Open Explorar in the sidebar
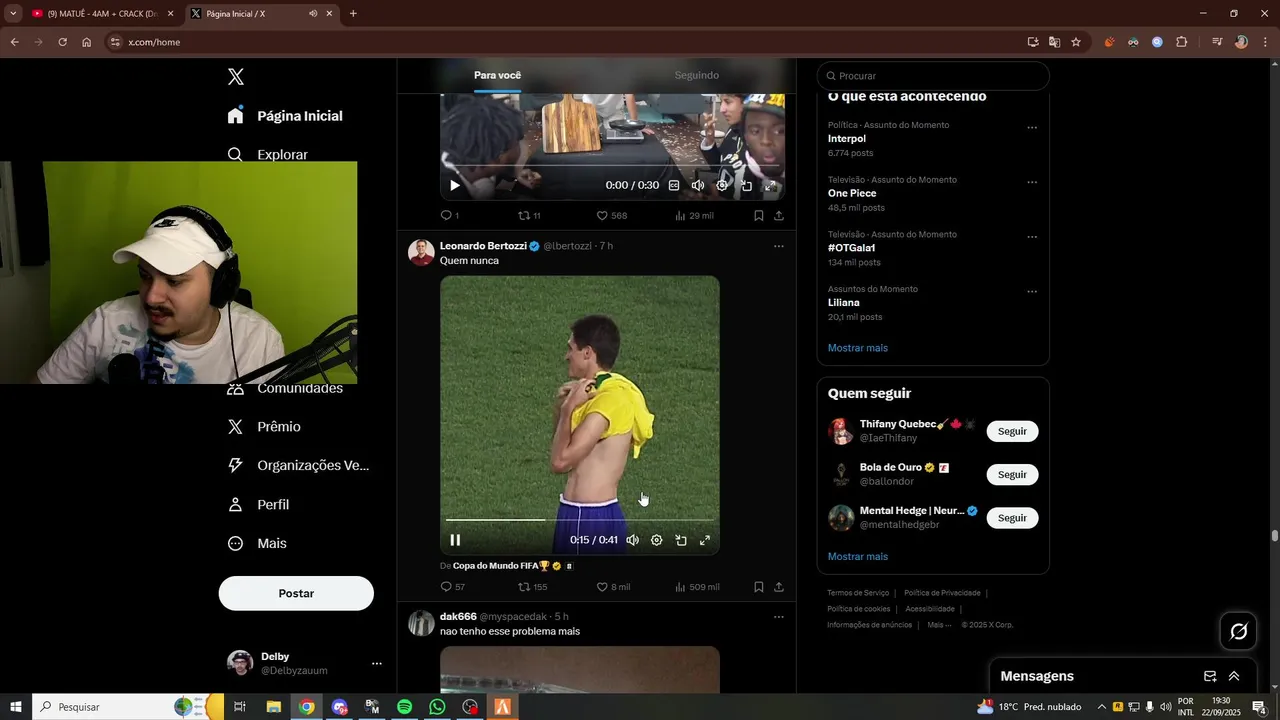Viewport: 1280px width, 720px height. click(268, 154)
